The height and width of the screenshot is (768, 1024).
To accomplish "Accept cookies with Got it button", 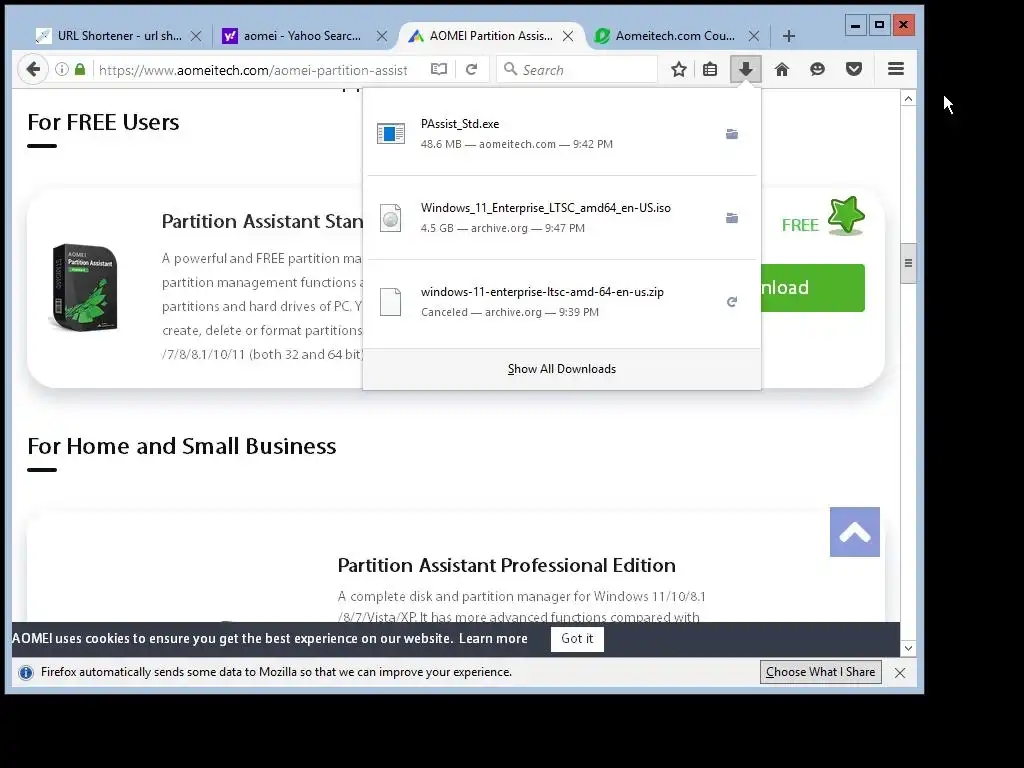I will (577, 639).
